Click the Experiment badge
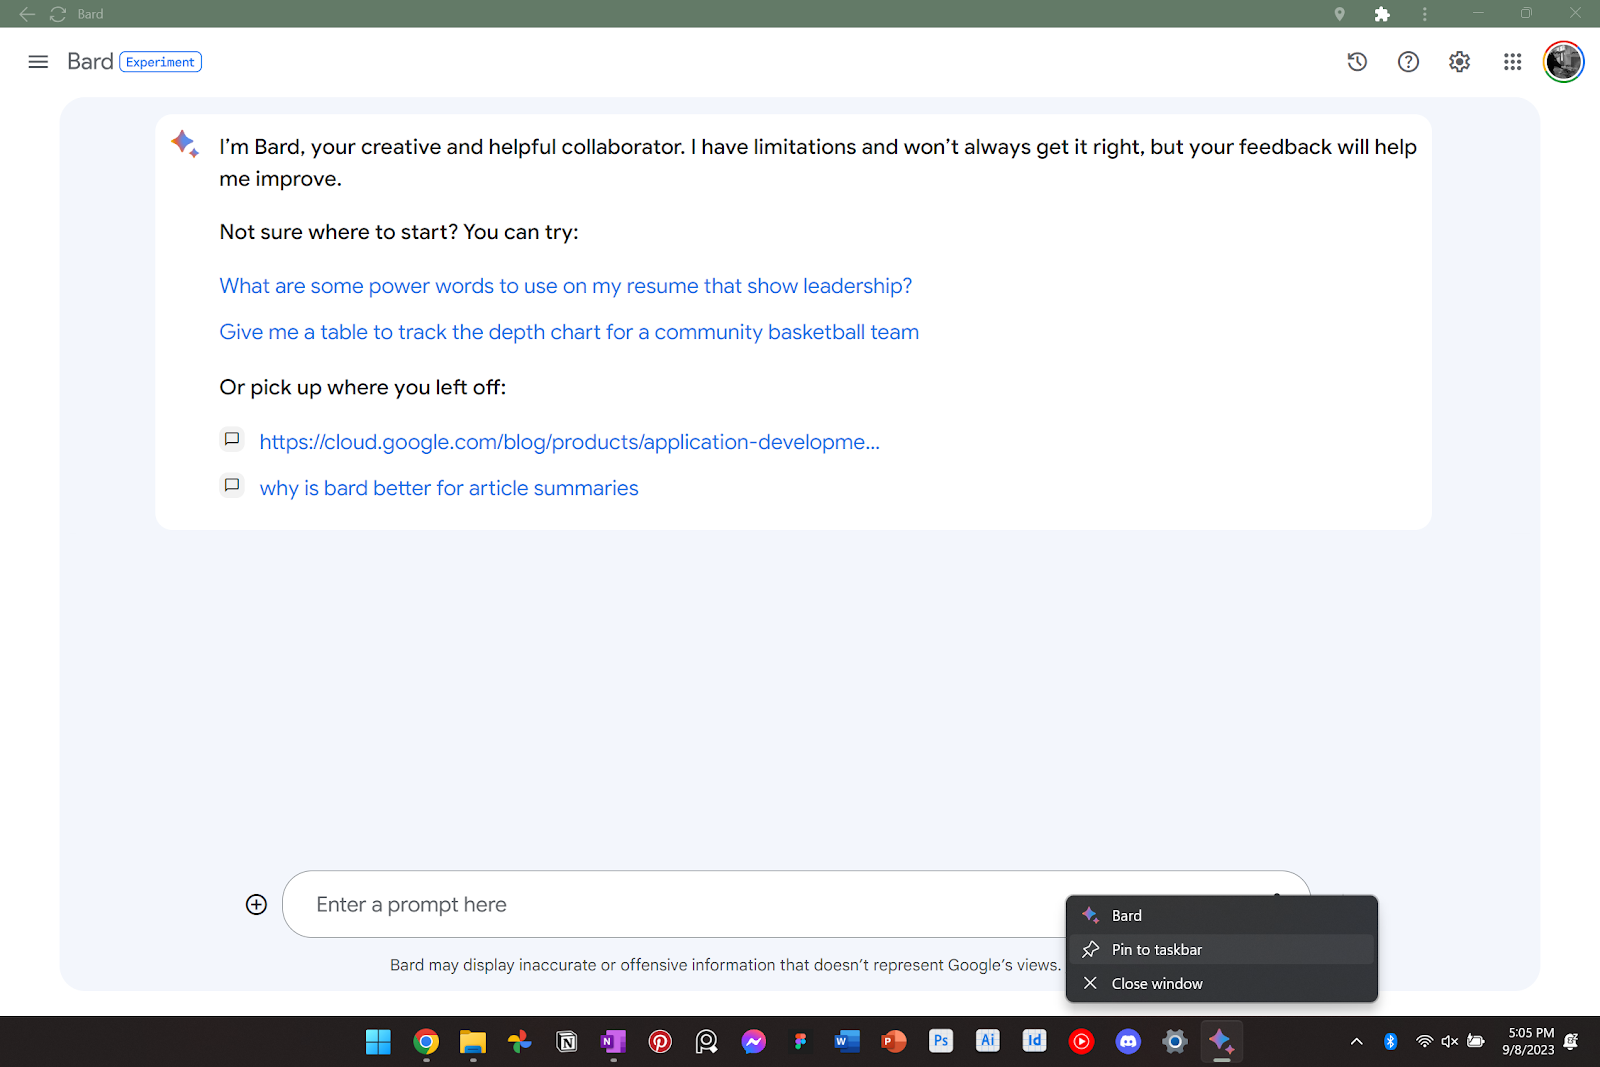This screenshot has width=1600, height=1067. 161,62
